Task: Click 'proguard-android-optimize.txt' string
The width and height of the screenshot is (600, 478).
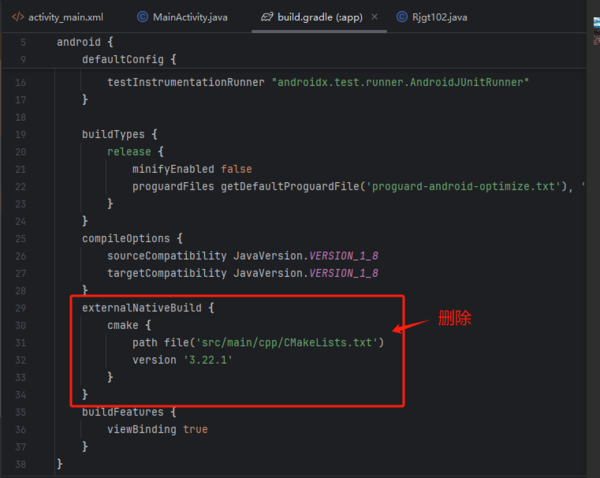Action: point(463,186)
